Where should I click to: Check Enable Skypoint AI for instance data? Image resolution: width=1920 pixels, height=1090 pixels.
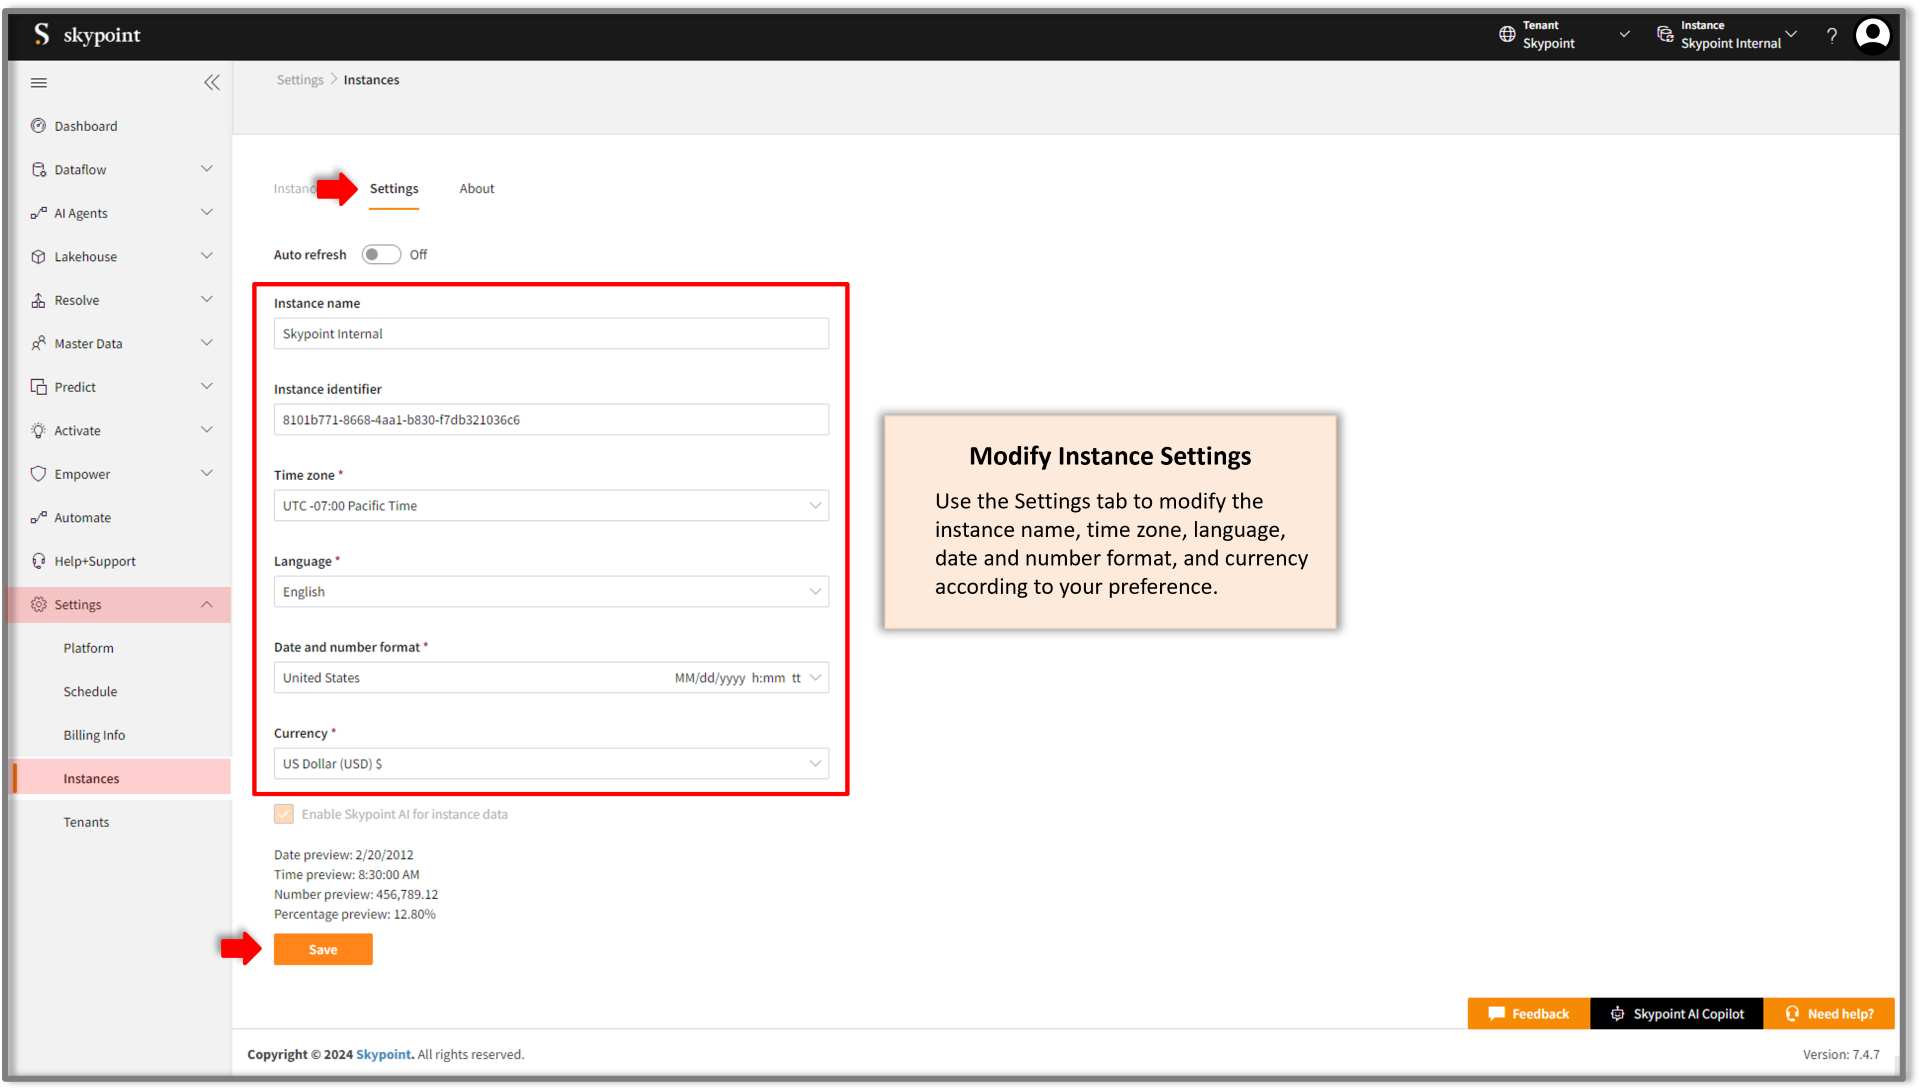[x=284, y=814]
